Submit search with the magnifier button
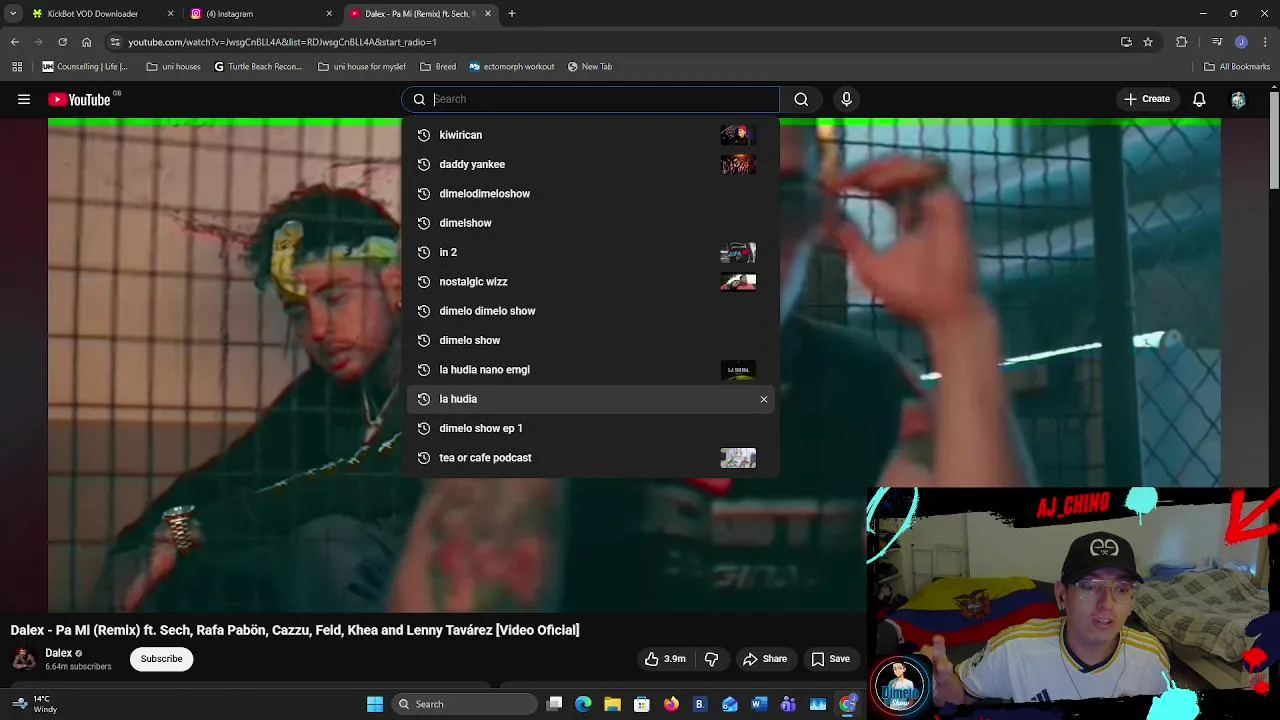This screenshot has width=1280, height=720. click(x=801, y=99)
